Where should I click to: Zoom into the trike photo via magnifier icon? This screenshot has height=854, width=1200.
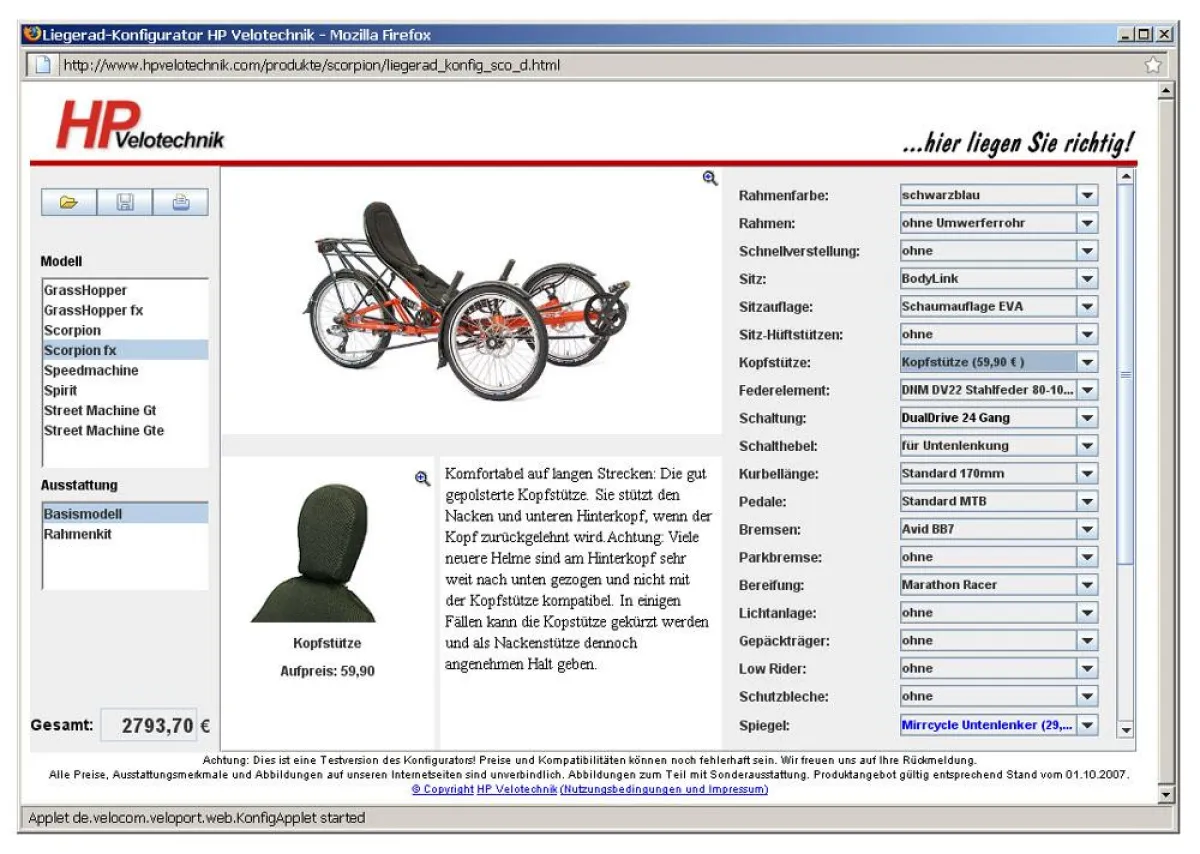711,177
